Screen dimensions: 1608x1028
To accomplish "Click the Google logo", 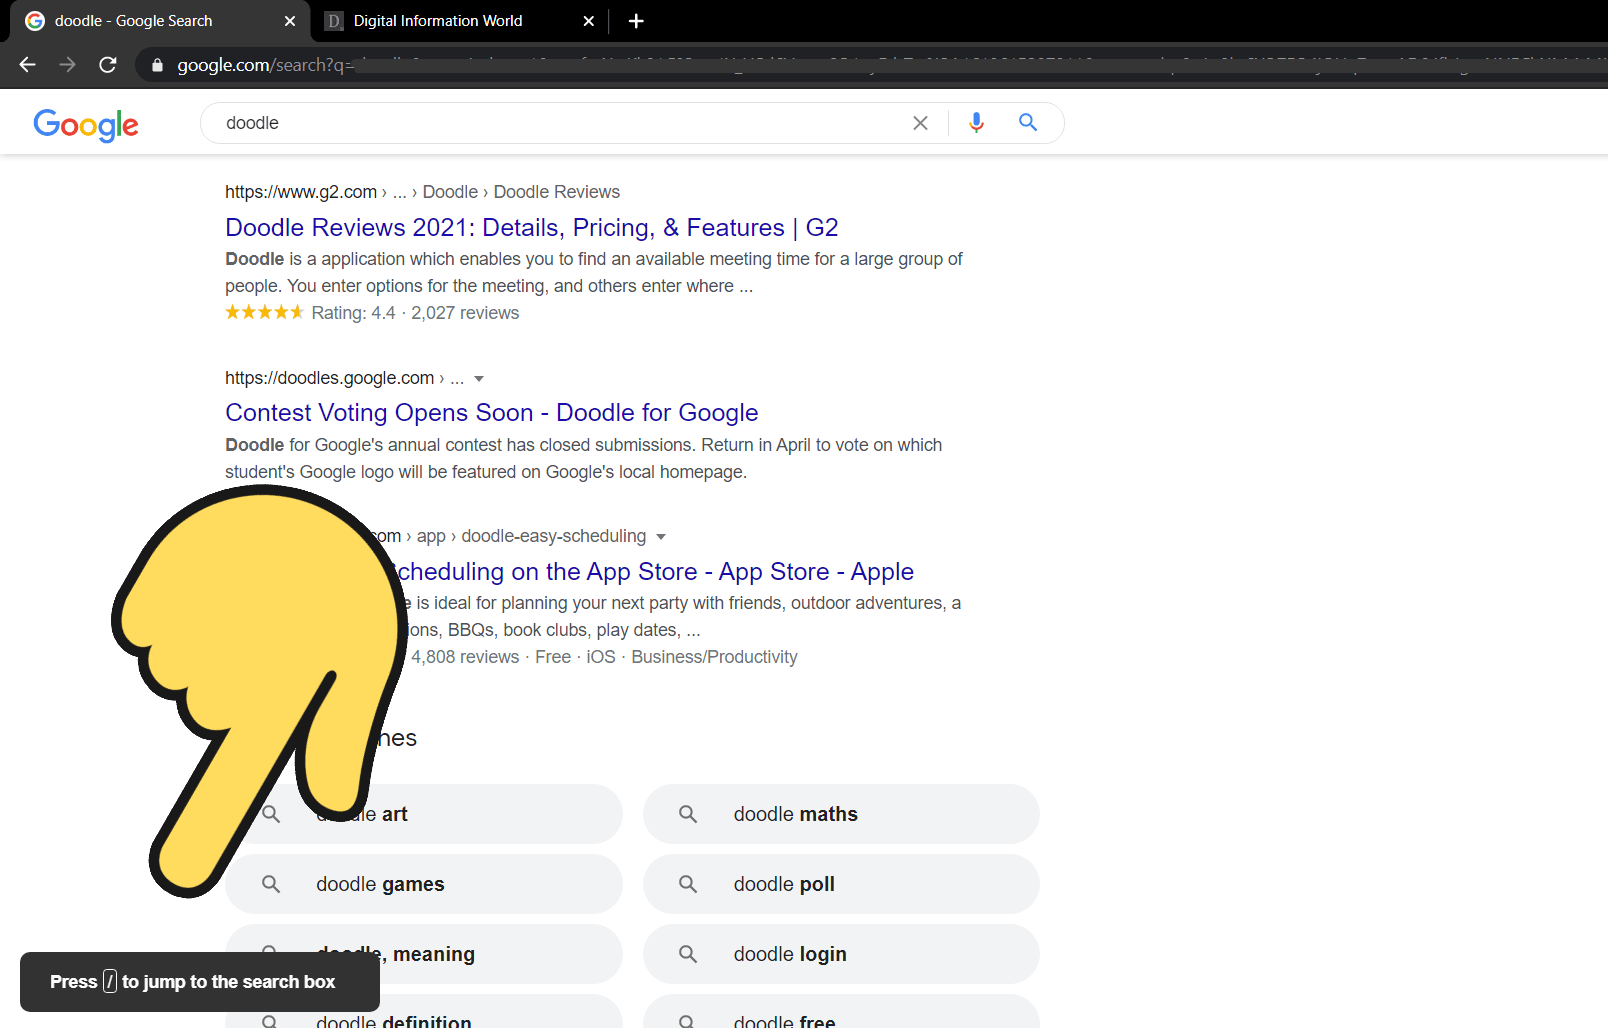I will pyautogui.click(x=86, y=124).
